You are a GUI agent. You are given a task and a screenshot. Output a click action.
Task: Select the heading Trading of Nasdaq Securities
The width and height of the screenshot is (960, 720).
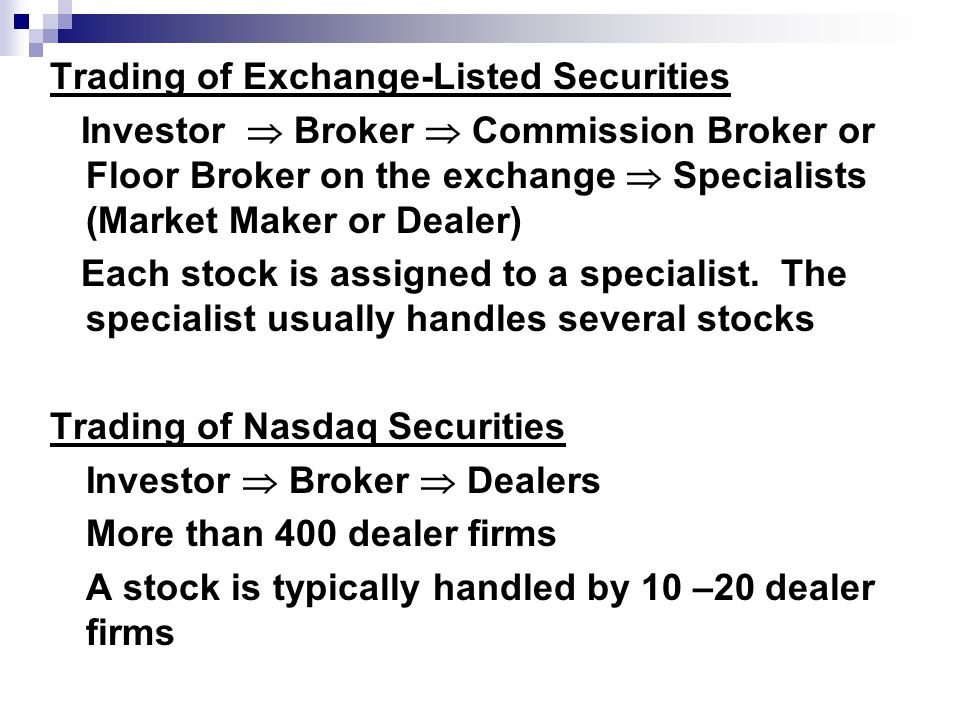pos(307,427)
